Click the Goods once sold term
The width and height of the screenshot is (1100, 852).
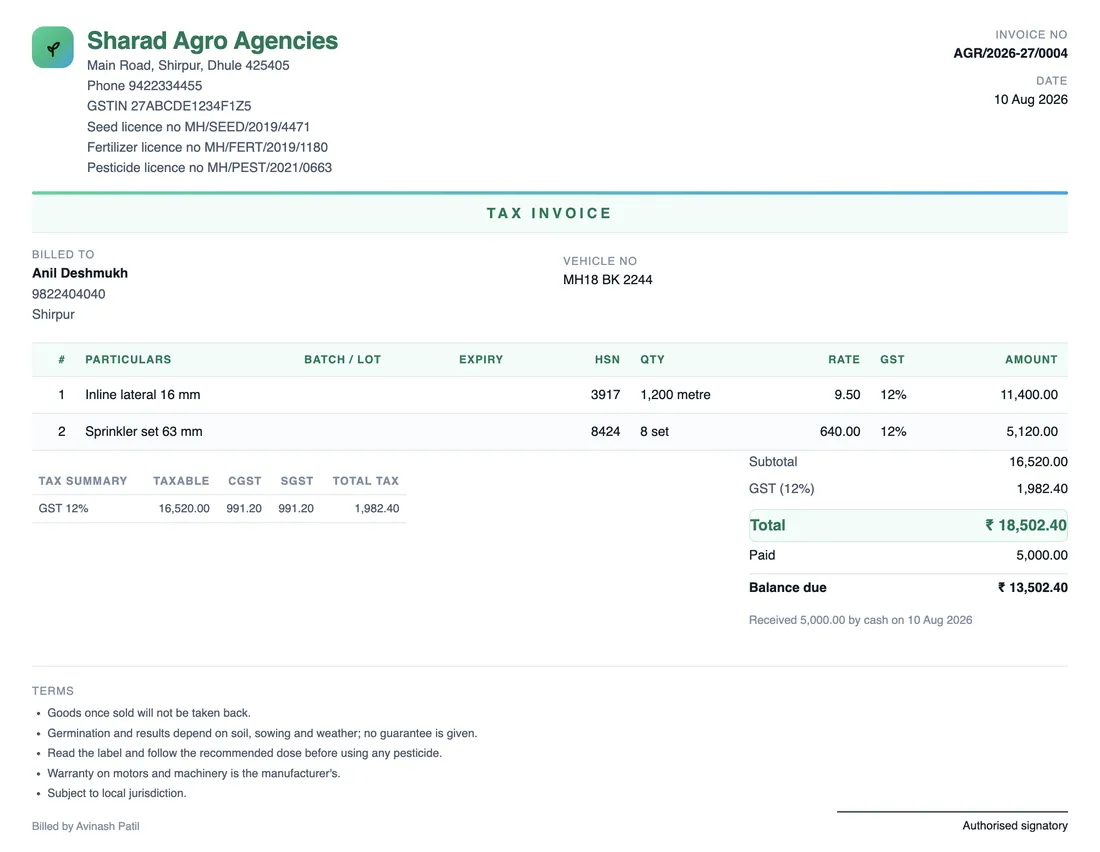(x=149, y=713)
